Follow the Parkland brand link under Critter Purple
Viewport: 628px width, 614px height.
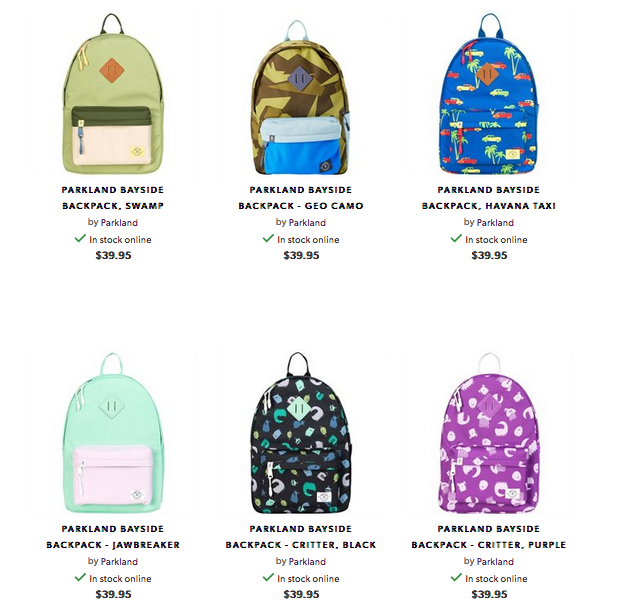pos(495,562)
